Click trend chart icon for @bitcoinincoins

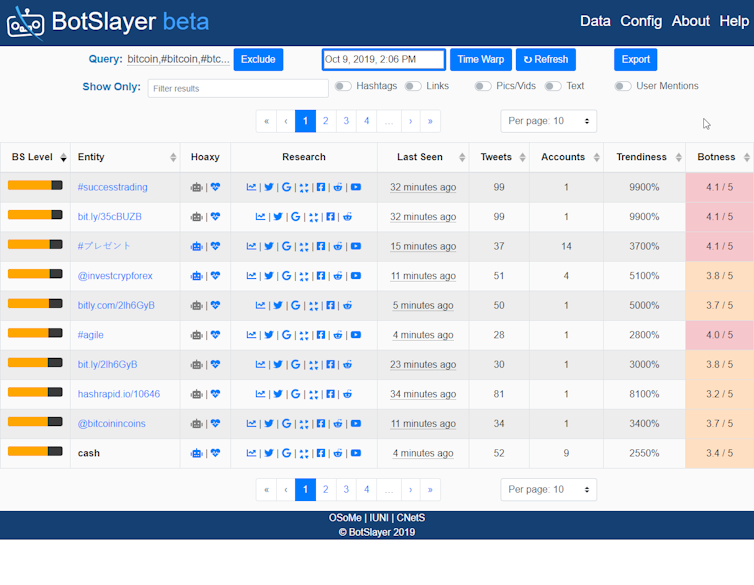coord(252,424)
